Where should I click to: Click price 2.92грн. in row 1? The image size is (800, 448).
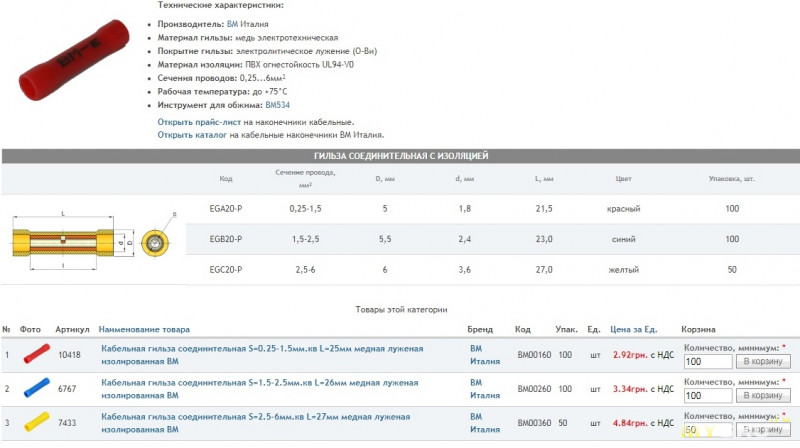point(630,355)
